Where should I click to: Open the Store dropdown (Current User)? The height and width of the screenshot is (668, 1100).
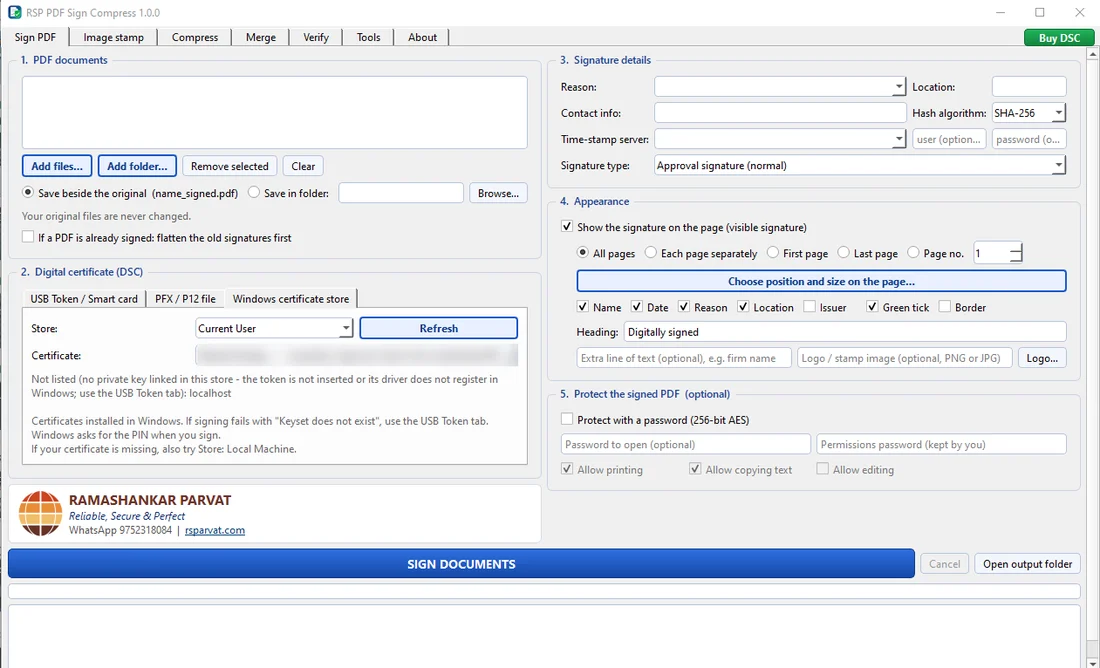(x=274, y=328)
